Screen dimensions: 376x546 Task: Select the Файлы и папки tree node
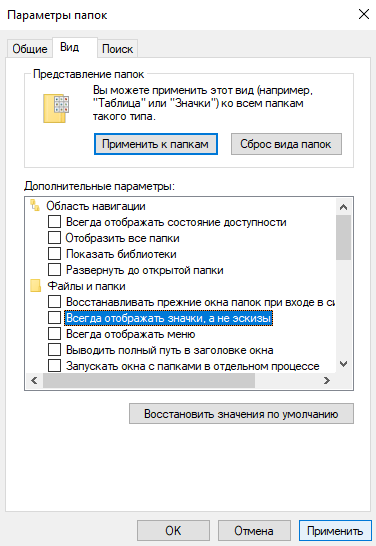pos(86,286)
